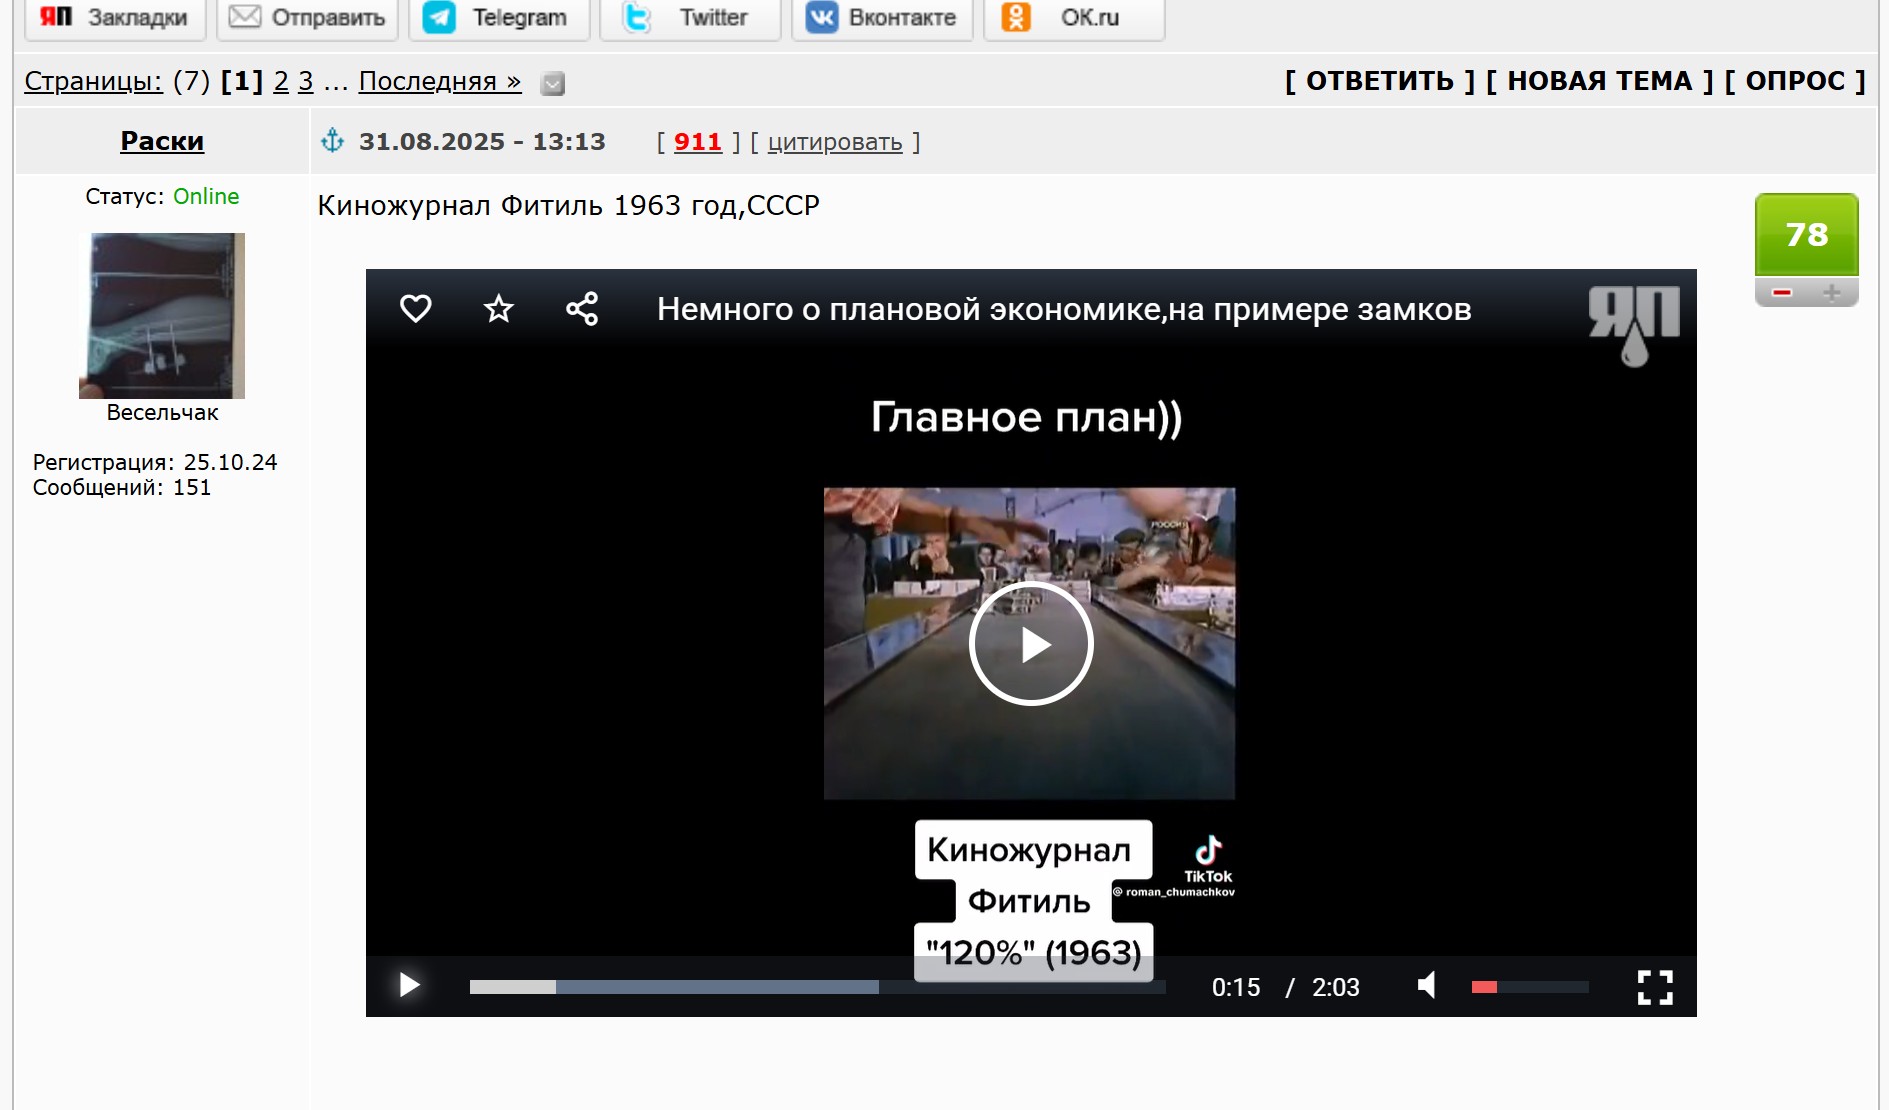
Task: Click the Сообщений: 151 line
Action: [x=122, y=487]
